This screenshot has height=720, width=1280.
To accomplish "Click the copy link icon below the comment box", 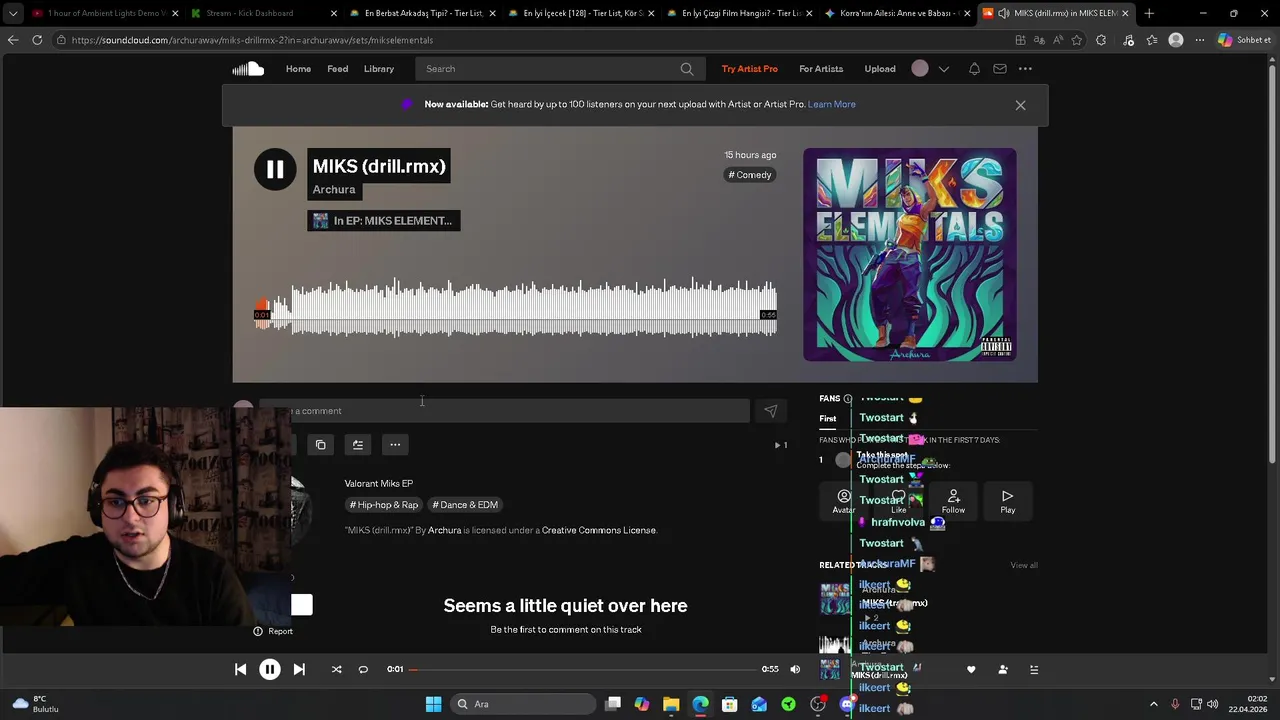I will [320, 445].
